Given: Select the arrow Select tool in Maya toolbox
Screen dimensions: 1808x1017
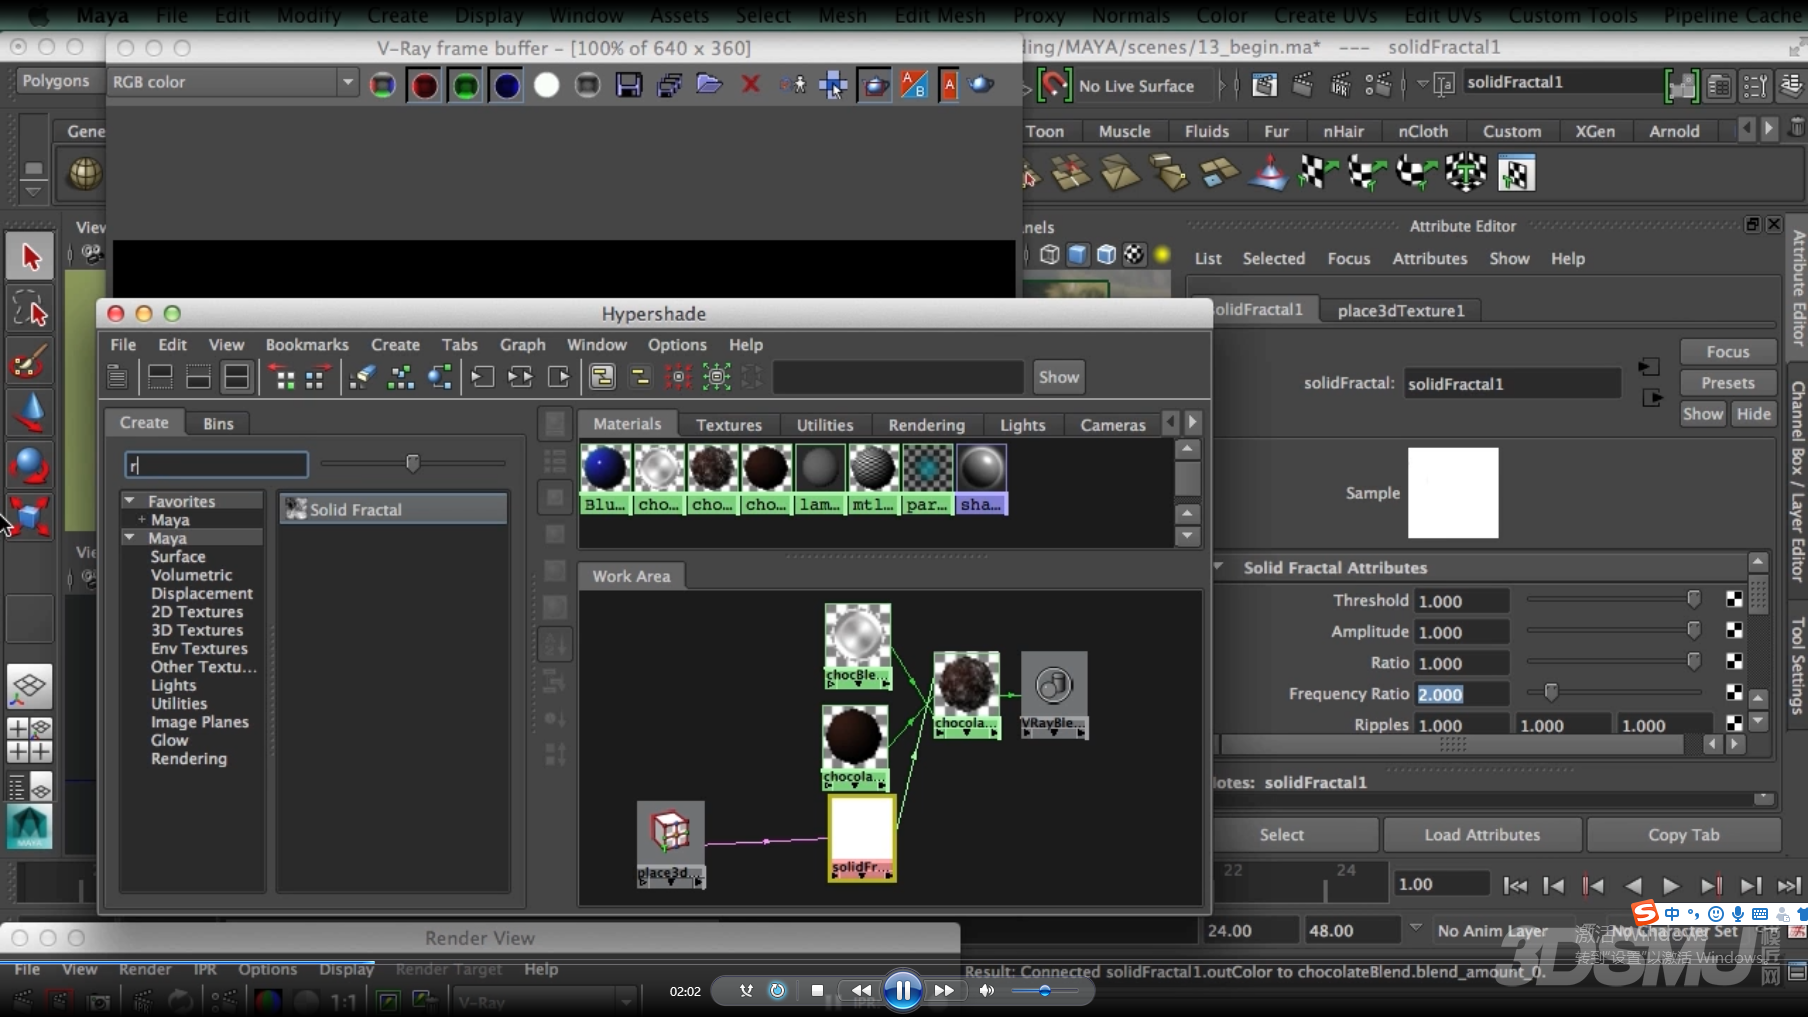Looking at the screenshot, I should pyautogui.click(x=30, y=257).
